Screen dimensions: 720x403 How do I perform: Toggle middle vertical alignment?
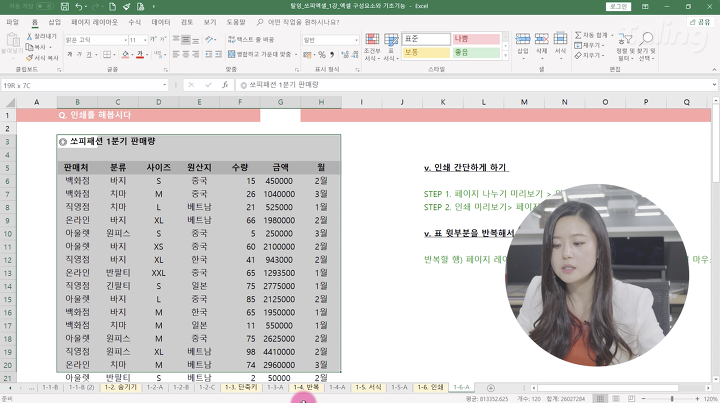click(186, 40)
